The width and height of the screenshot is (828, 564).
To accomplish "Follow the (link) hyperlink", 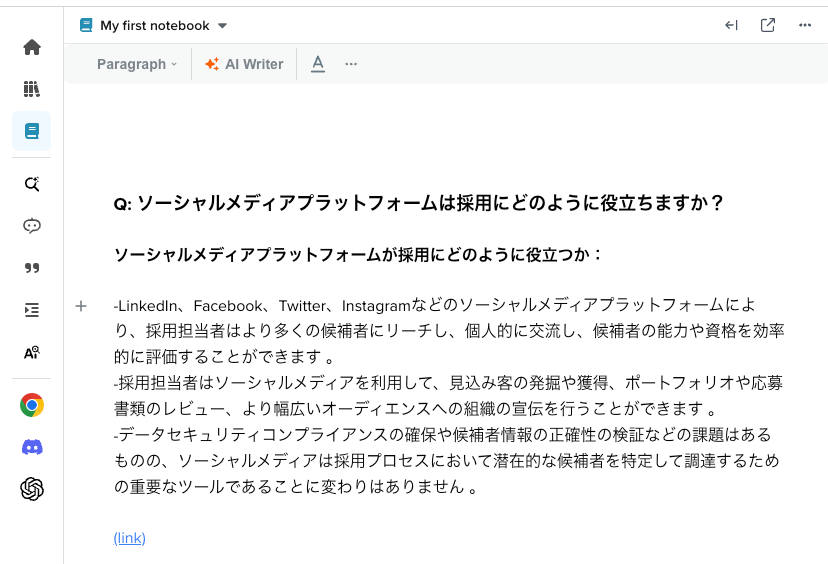I will (x=130, y=538).
